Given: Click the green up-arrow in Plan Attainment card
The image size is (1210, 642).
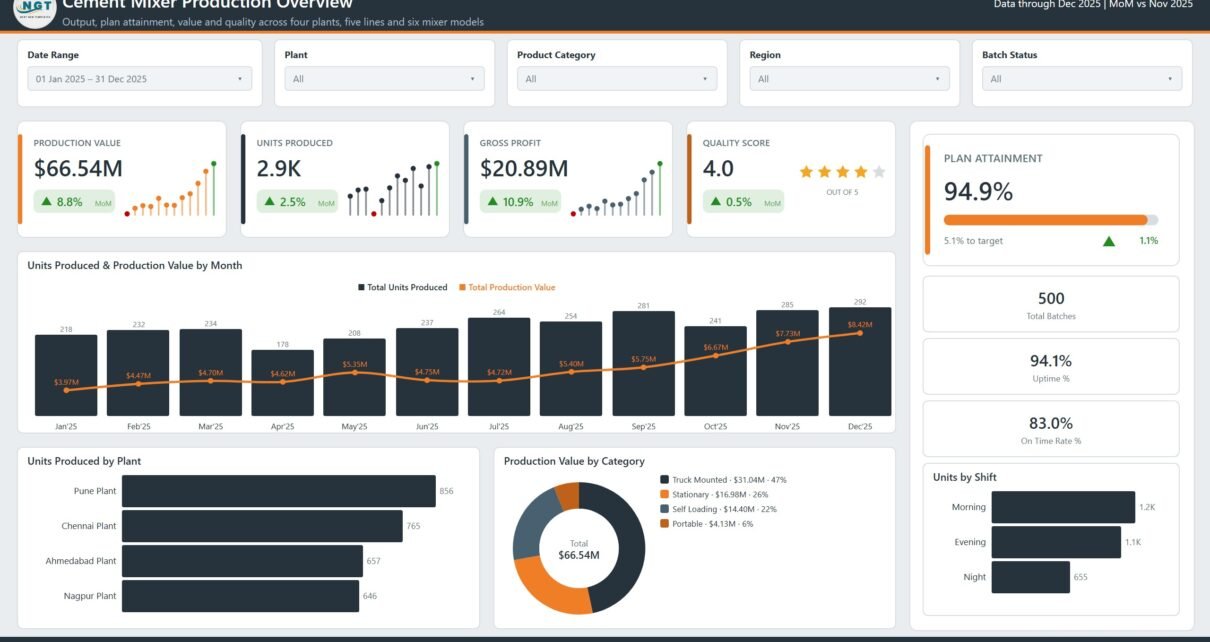Looking at the screenshot, I should click(1109, 241).
